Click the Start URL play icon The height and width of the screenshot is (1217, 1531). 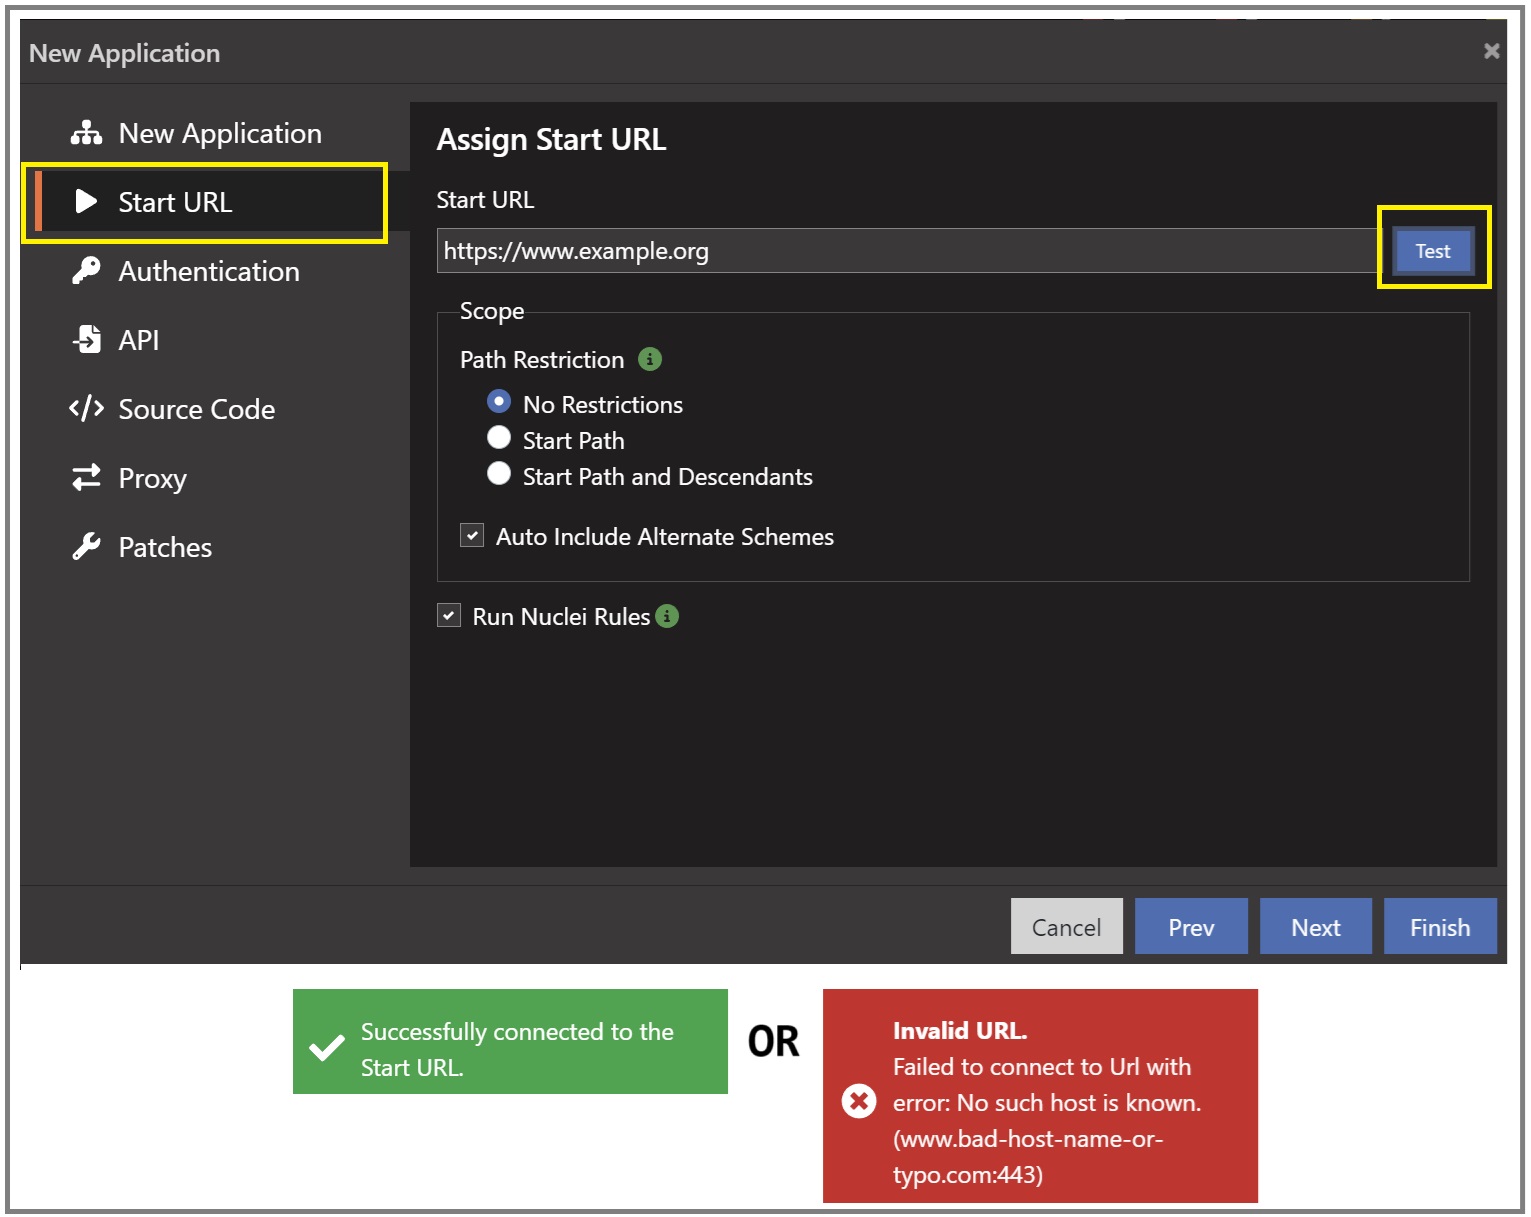click(86, 202)
